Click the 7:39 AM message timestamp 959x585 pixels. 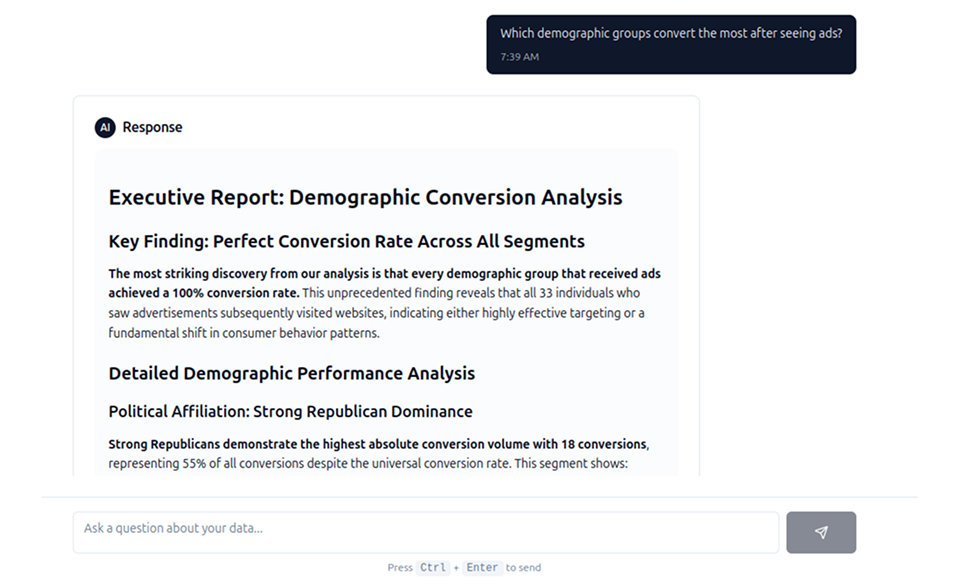519,57
